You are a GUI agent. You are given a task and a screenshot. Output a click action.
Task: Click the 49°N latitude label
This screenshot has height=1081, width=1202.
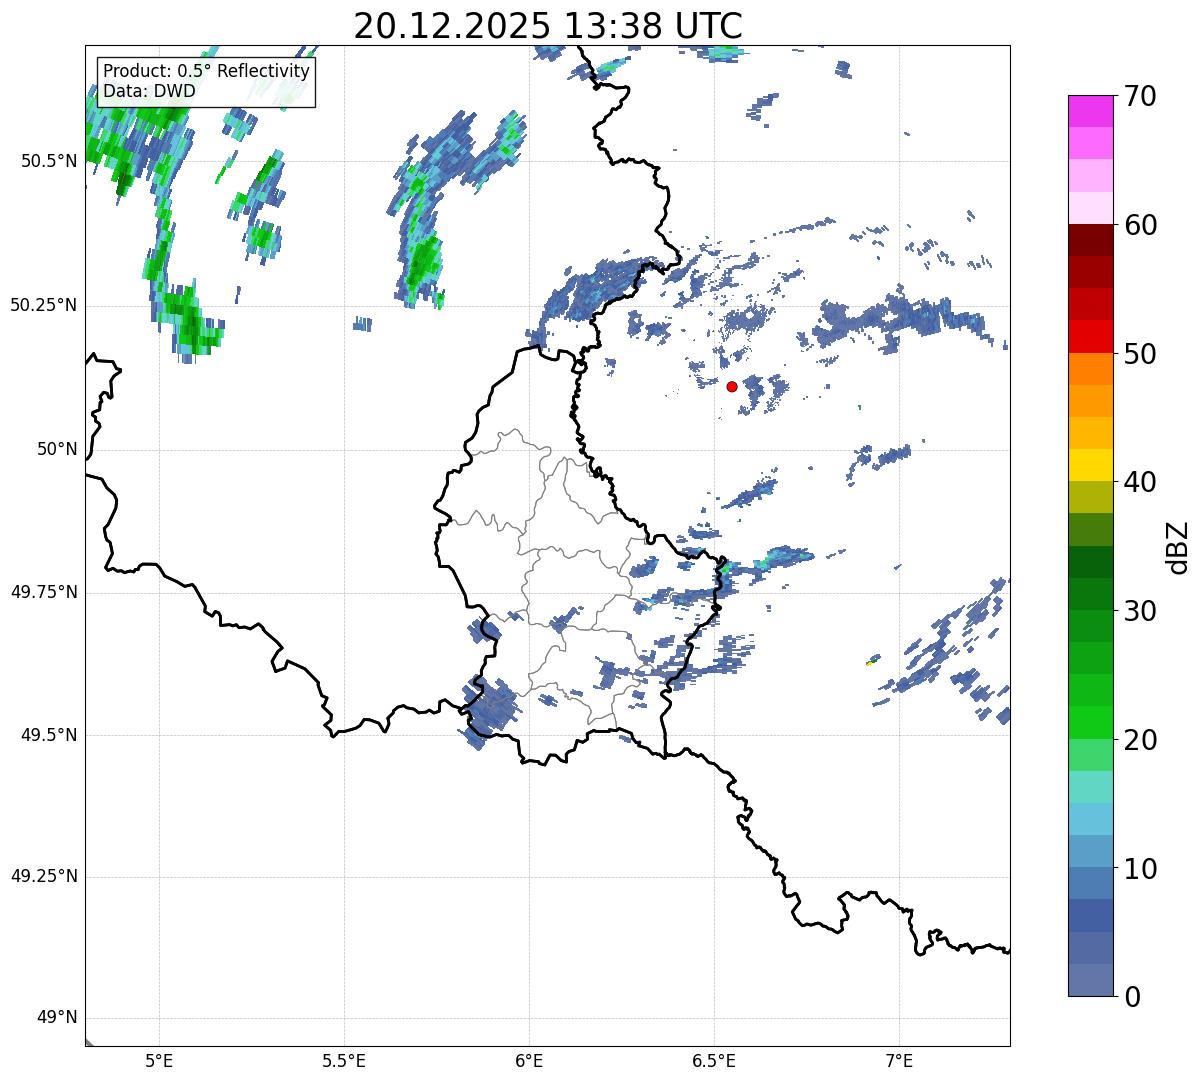[x=57, y=1017]
